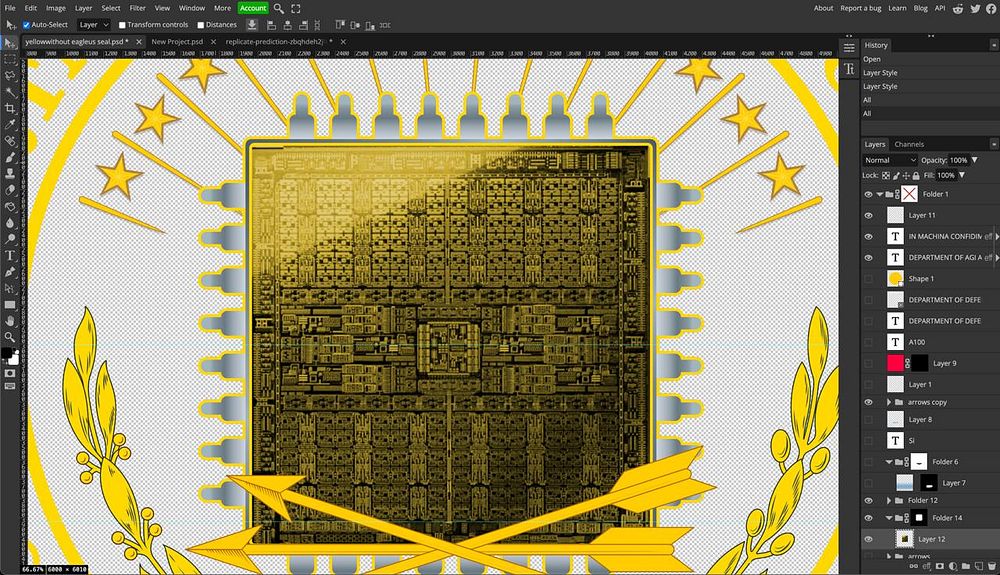Click the download/export icon in options bar

tap(252, 25)
